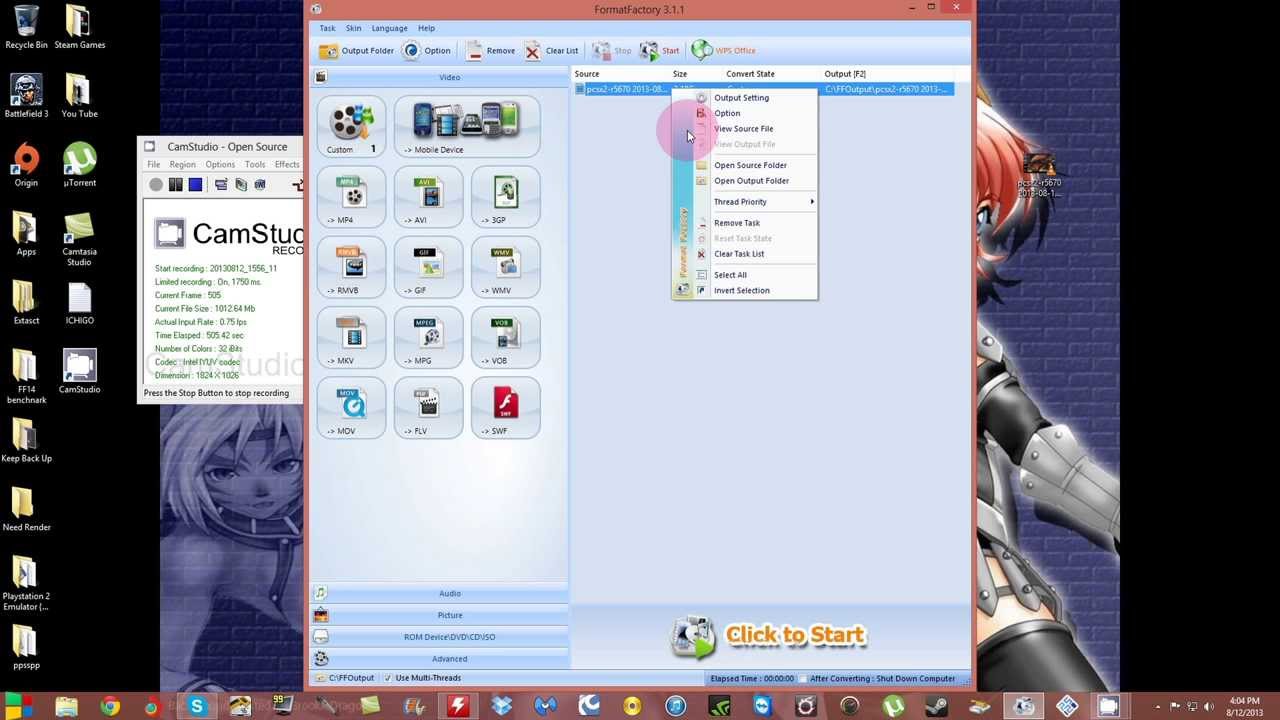Image resolution: width=1280 pixels, height=720 pixels.
Task: Open the Language menu
Action: pos(389,28)
